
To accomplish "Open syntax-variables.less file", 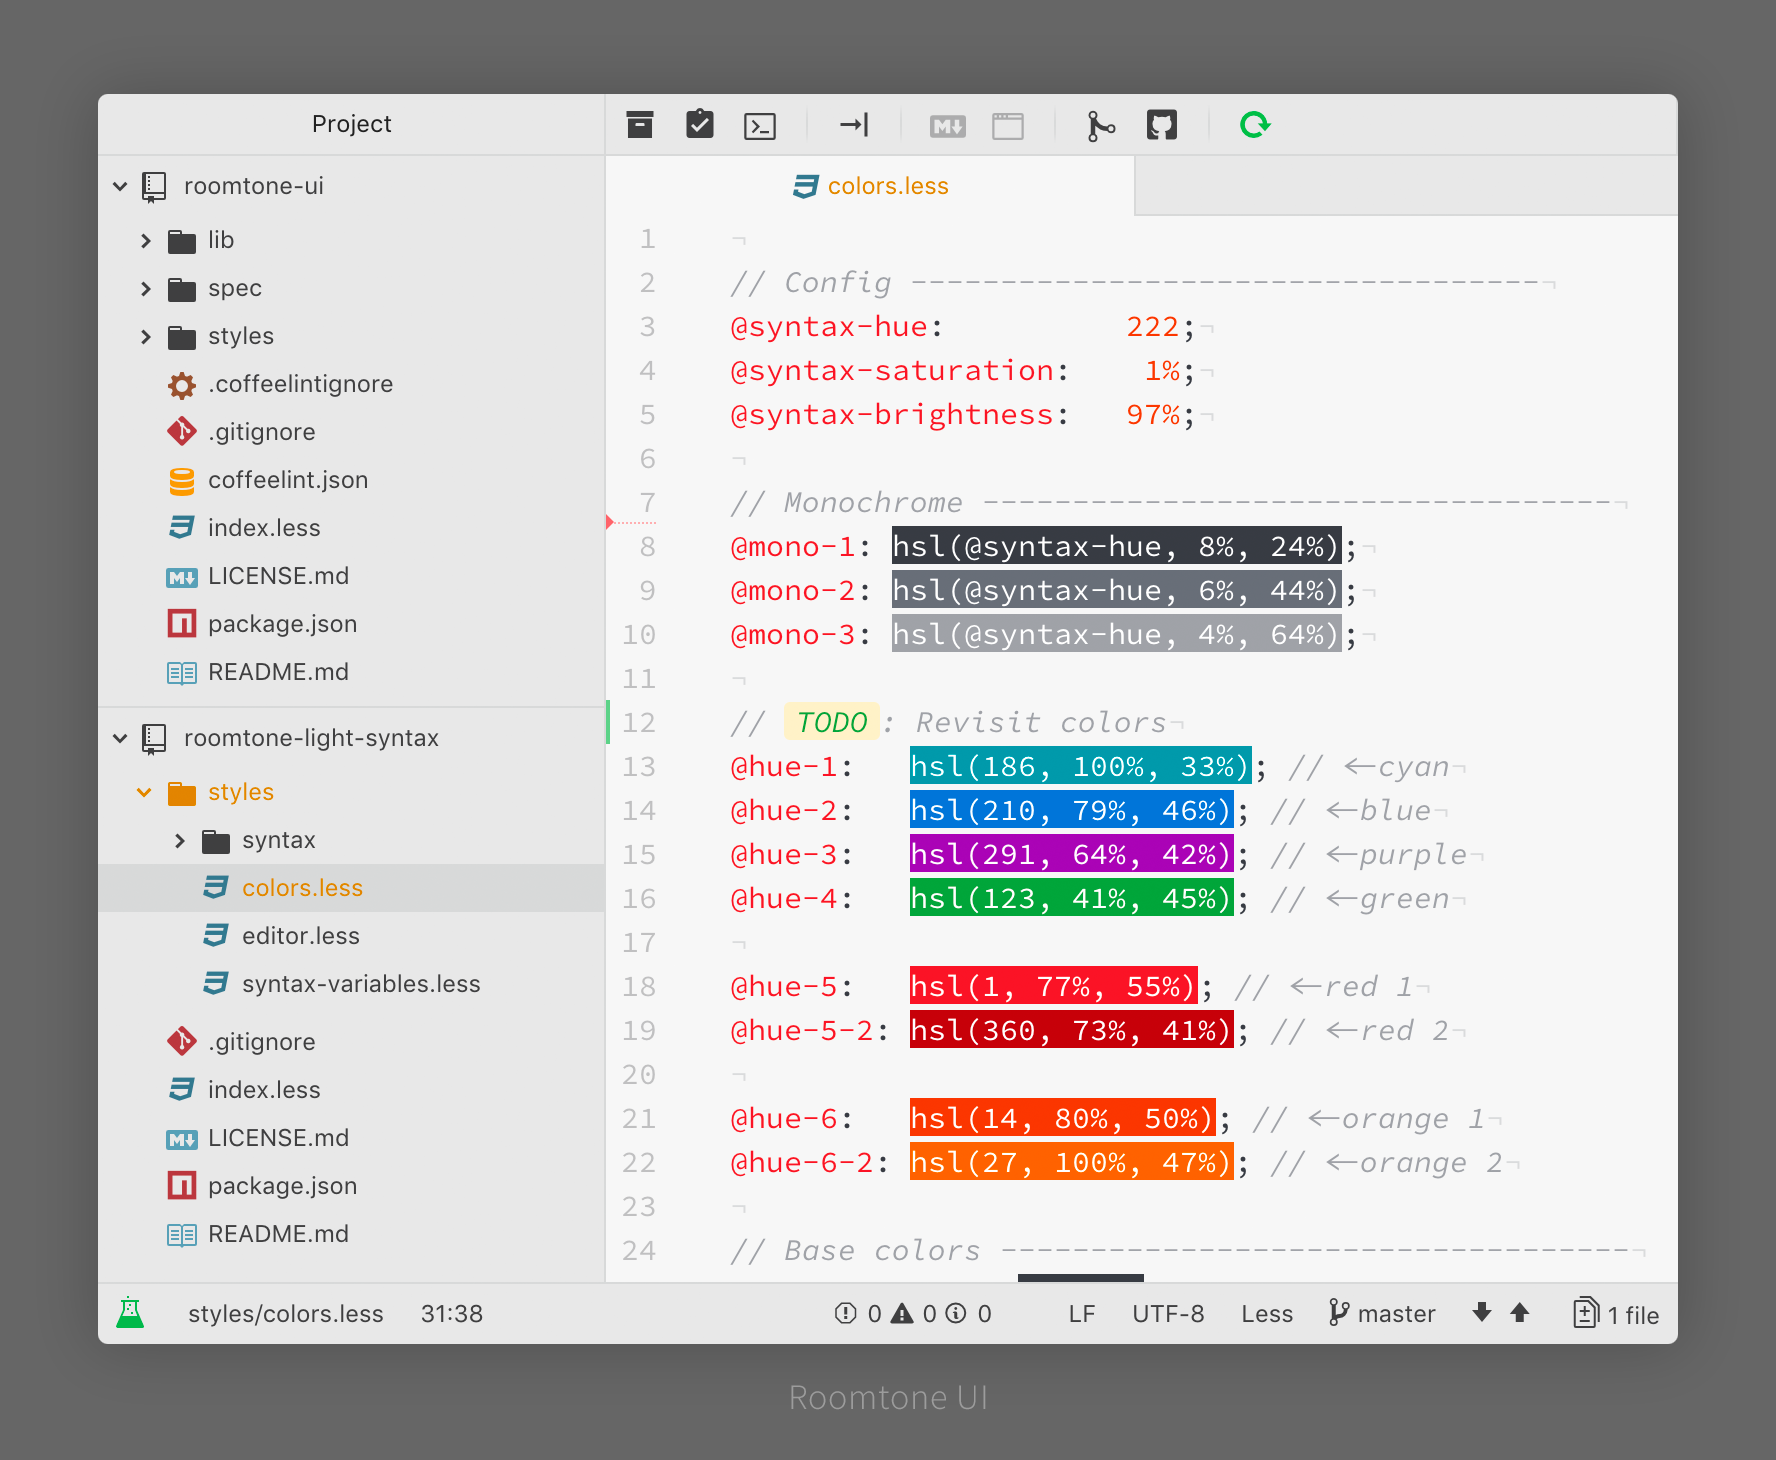I will (x=351, y=984).
